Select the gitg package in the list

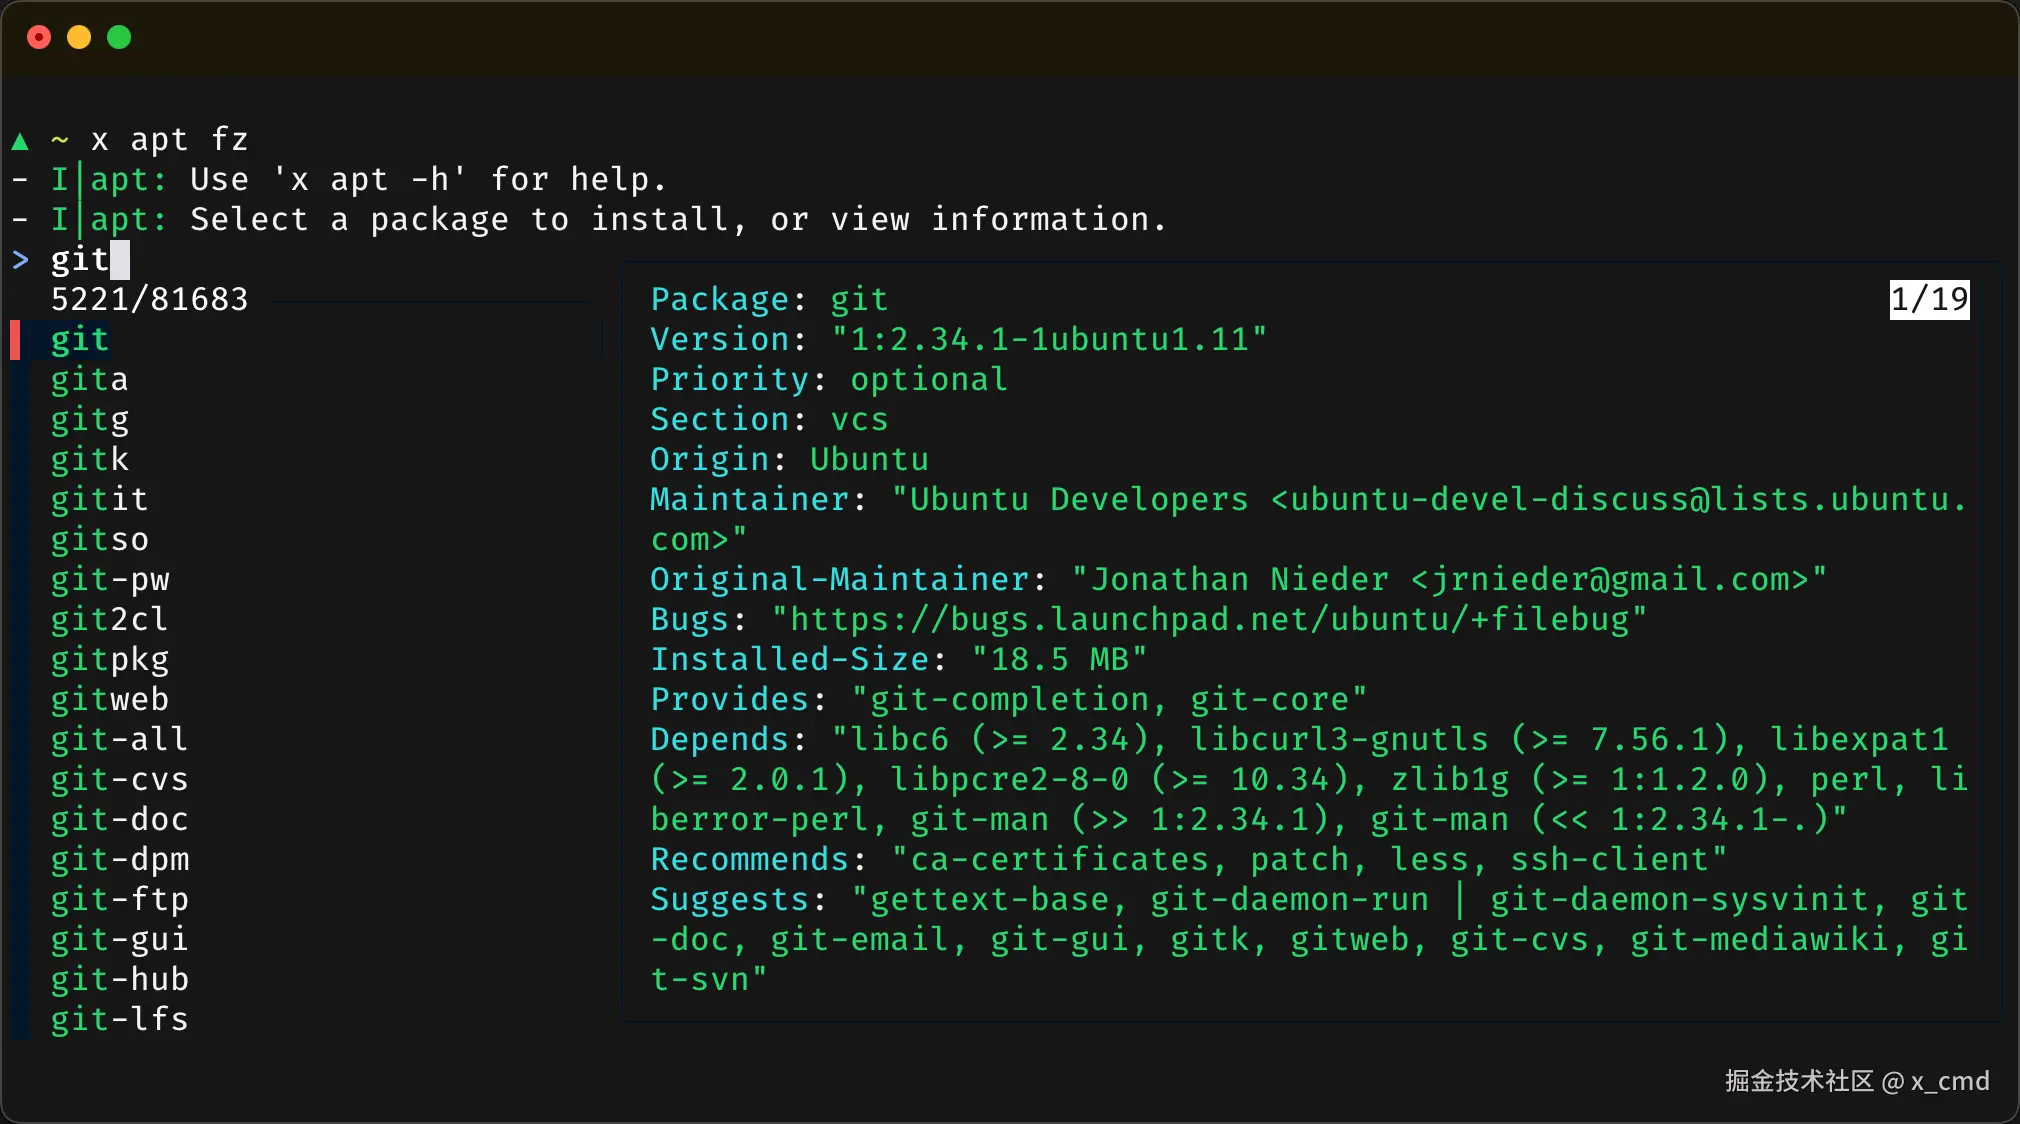point(90,420)
